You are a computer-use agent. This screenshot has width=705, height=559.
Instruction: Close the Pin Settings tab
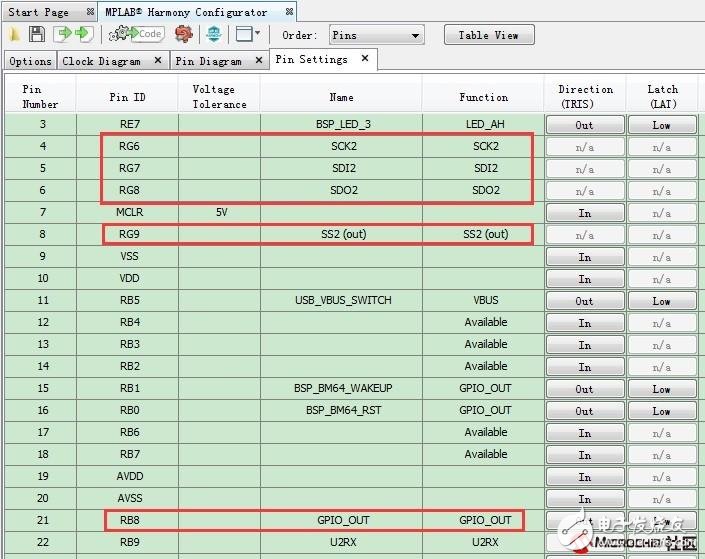point(365,60)
